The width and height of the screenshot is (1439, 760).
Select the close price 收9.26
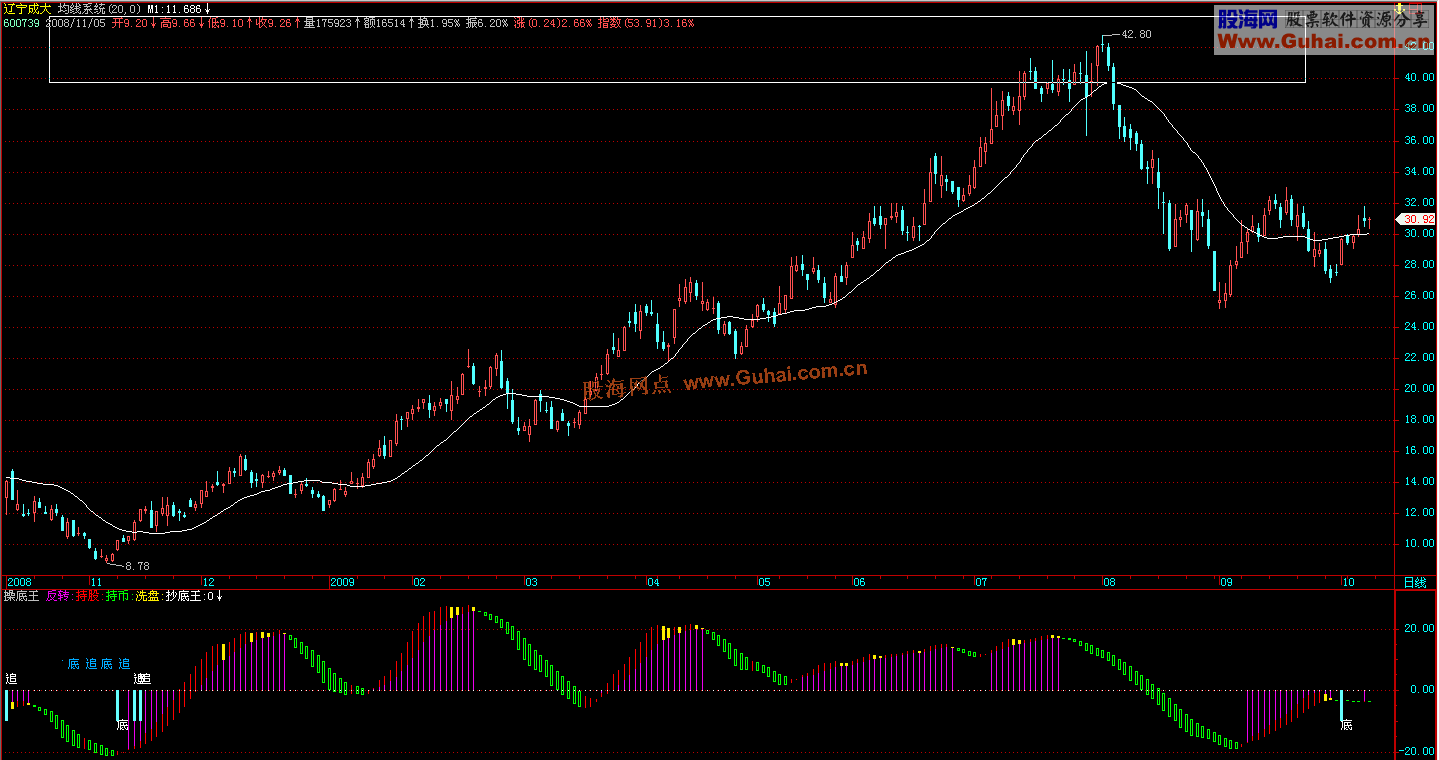click(274, 22)
